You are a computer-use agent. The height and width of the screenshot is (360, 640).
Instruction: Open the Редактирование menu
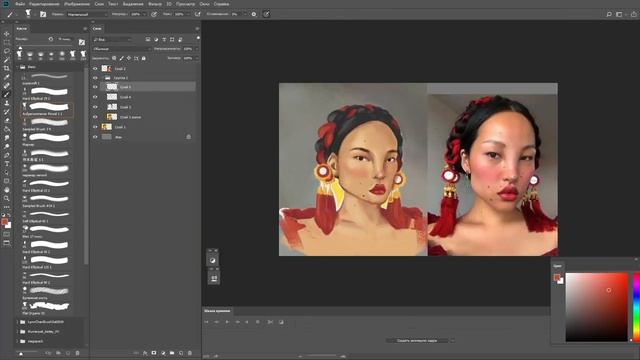(x=44, y=4)
